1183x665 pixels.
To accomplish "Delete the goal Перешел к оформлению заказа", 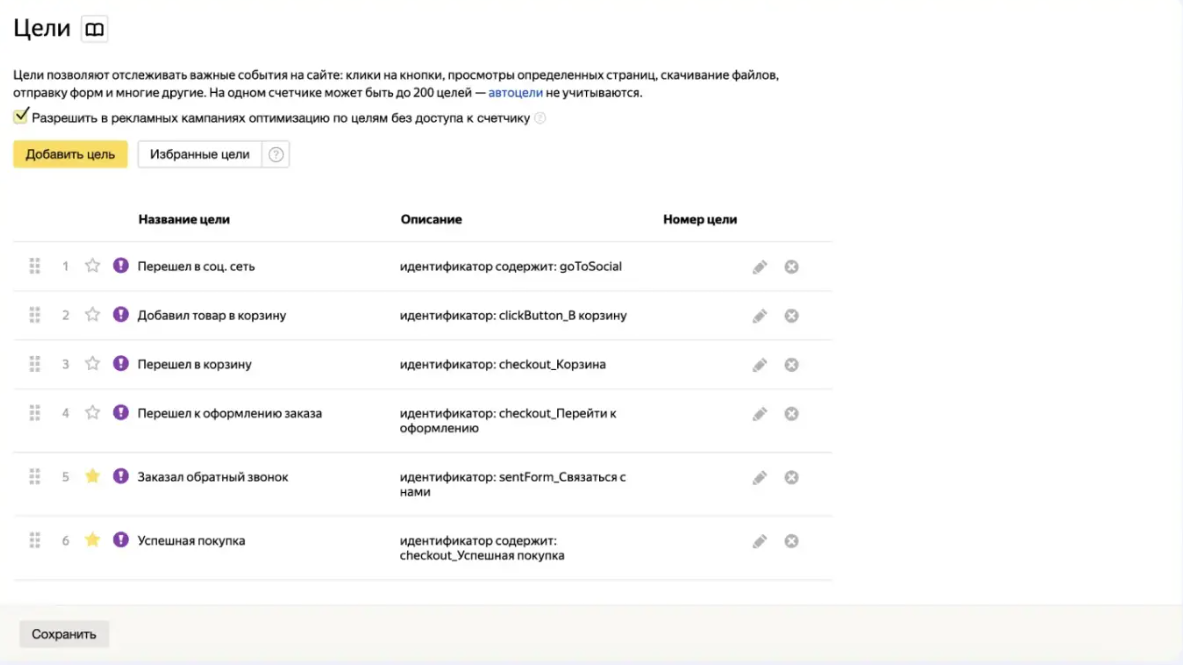I will 791,414.
